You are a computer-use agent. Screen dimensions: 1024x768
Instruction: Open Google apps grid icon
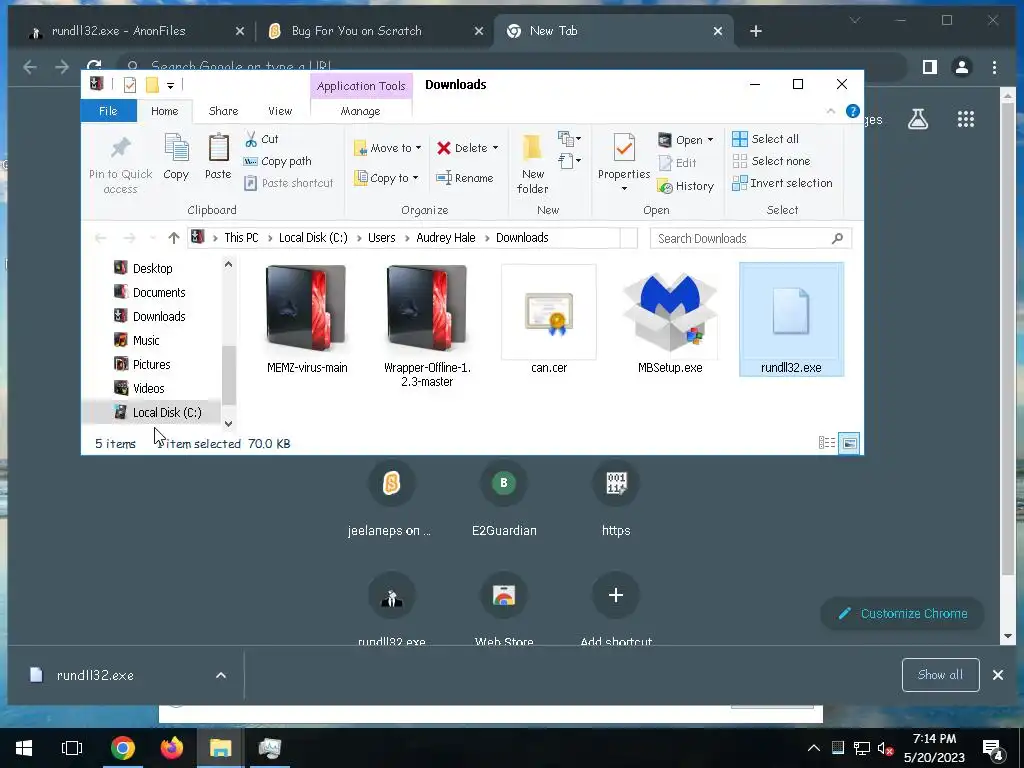pyautogui.click(x=965, y=119)
